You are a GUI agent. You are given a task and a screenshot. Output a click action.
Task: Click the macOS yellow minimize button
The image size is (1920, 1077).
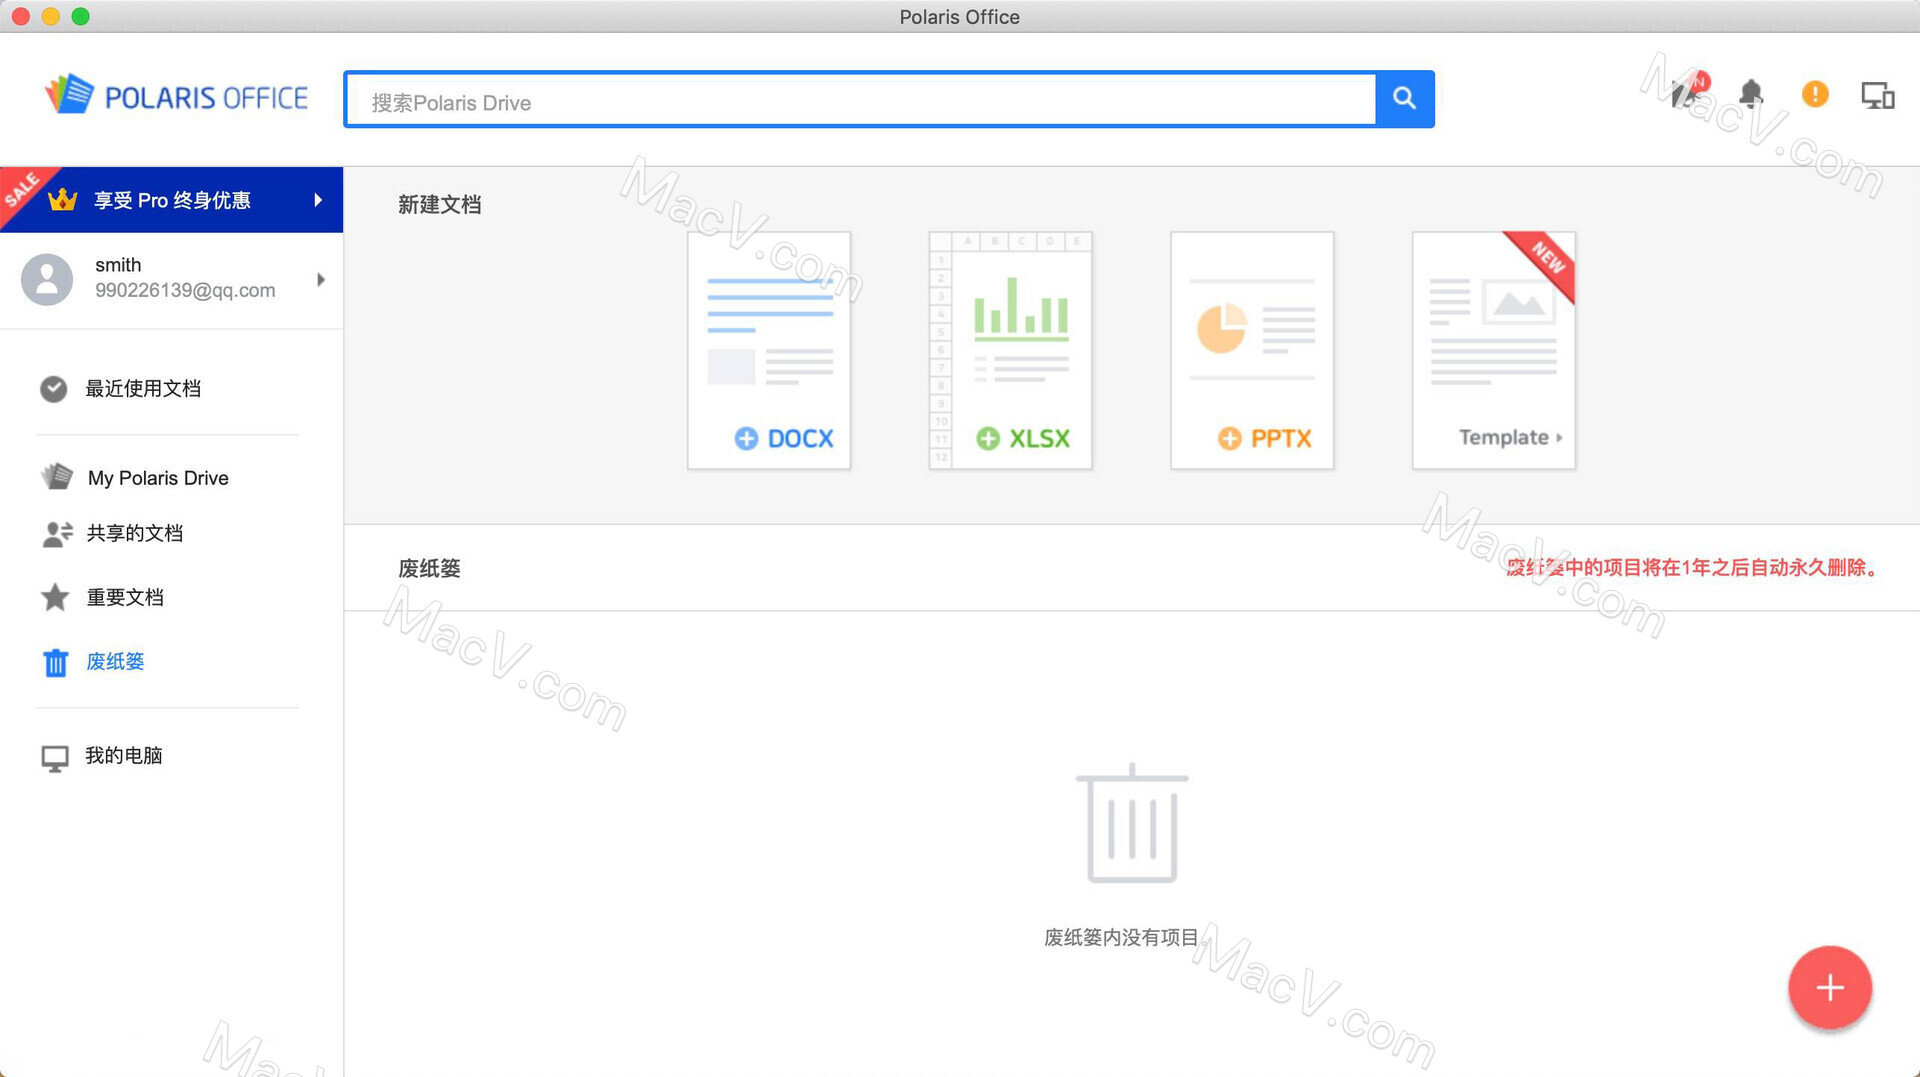[x=51, y=16]
